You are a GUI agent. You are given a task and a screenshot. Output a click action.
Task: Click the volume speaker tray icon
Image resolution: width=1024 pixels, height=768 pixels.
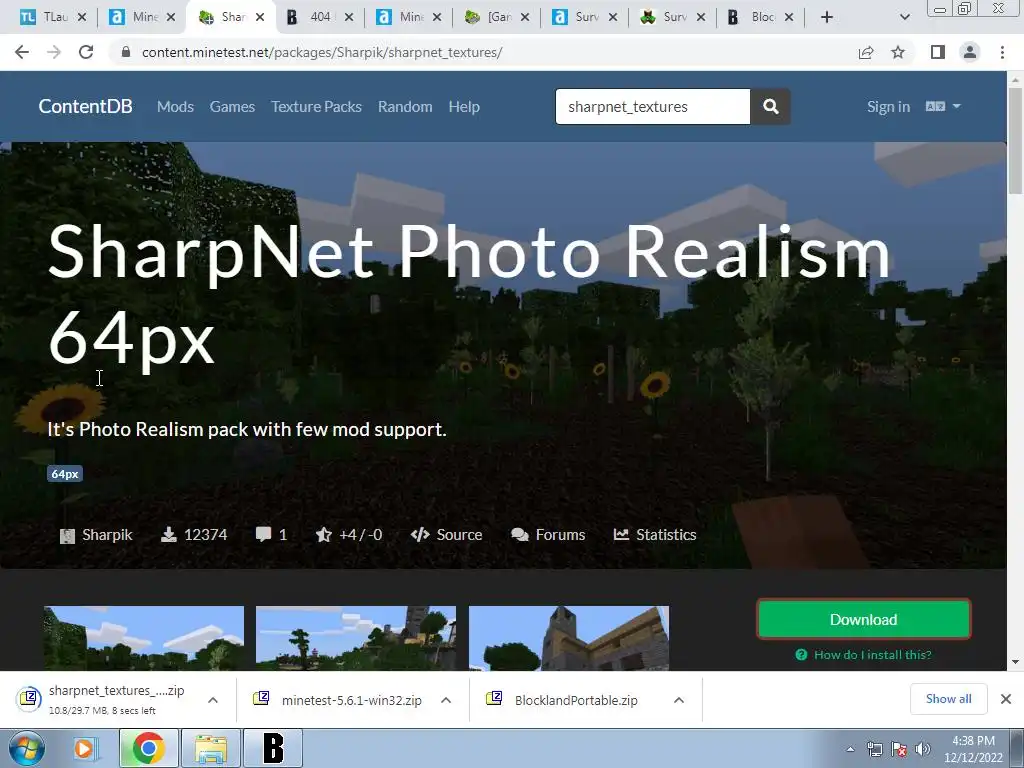pos(923,749)
